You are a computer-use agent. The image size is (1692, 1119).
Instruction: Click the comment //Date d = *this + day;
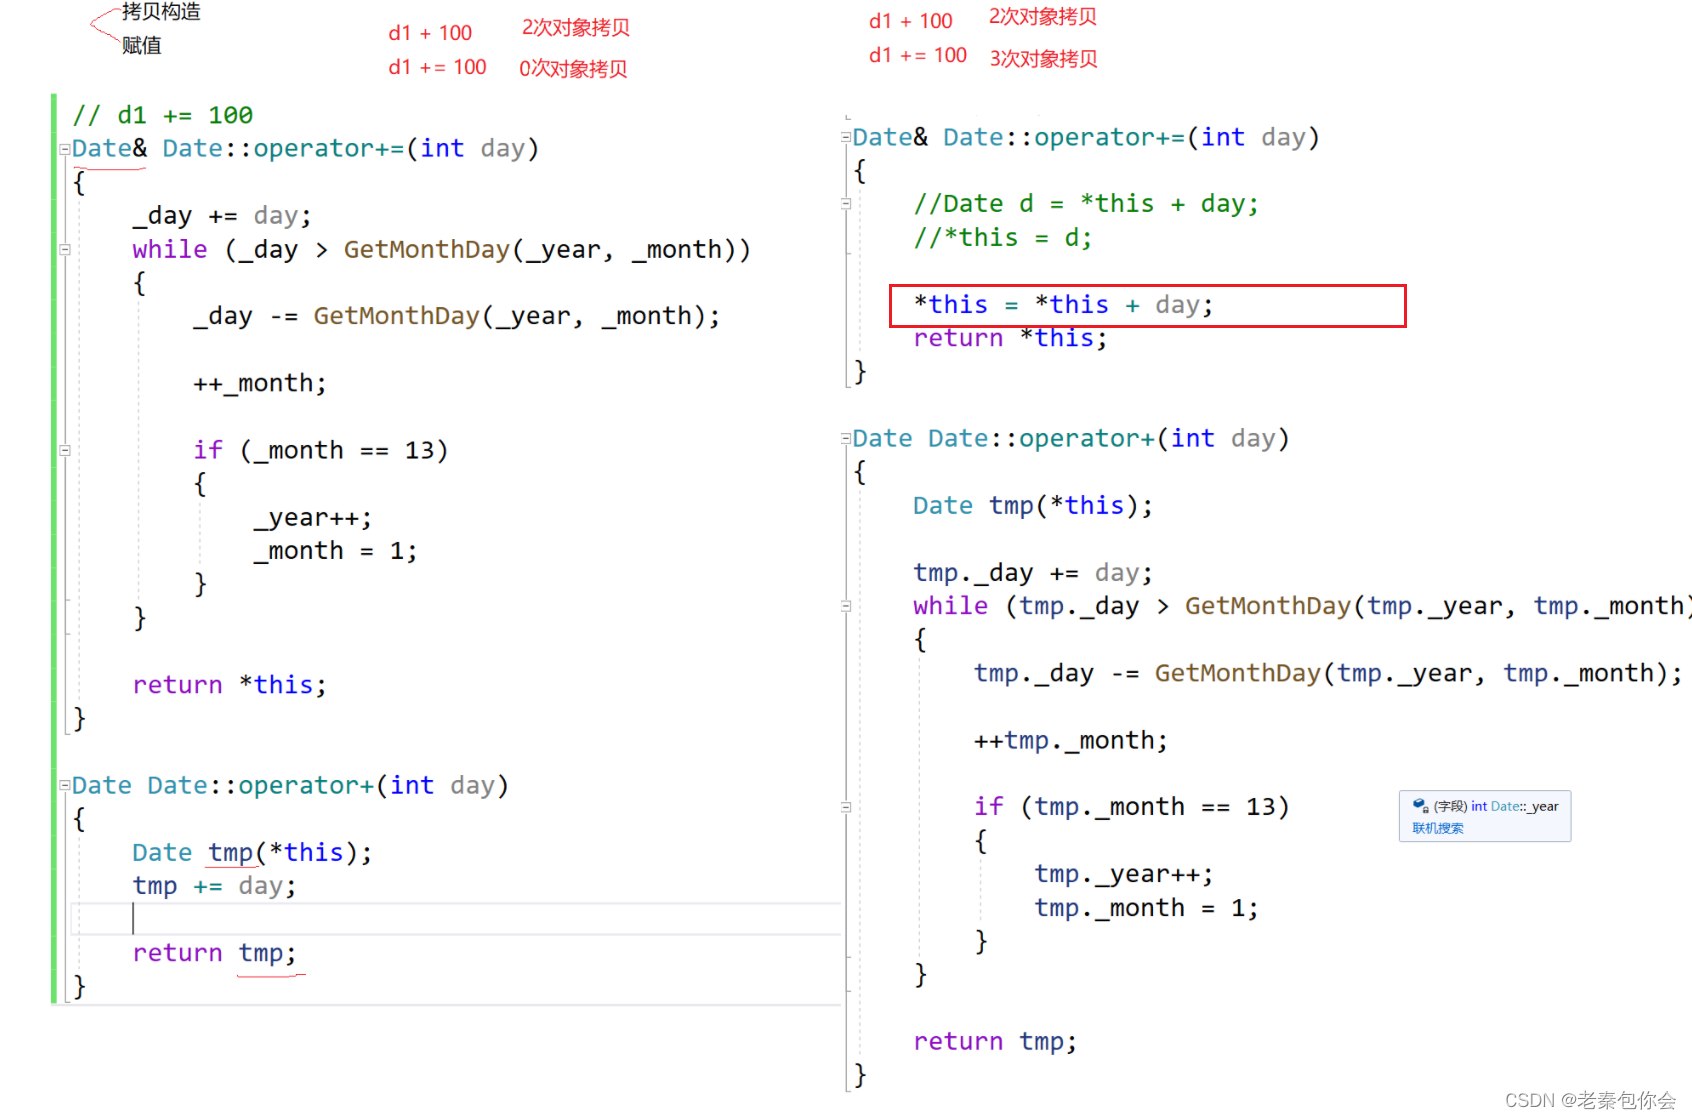point(1086,204)
